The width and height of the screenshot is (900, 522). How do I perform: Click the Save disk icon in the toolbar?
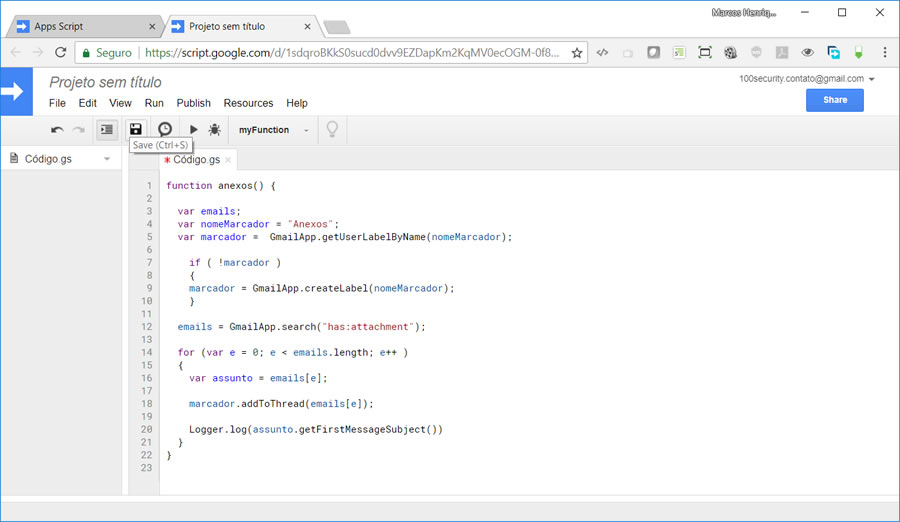[x=135, y=129]
